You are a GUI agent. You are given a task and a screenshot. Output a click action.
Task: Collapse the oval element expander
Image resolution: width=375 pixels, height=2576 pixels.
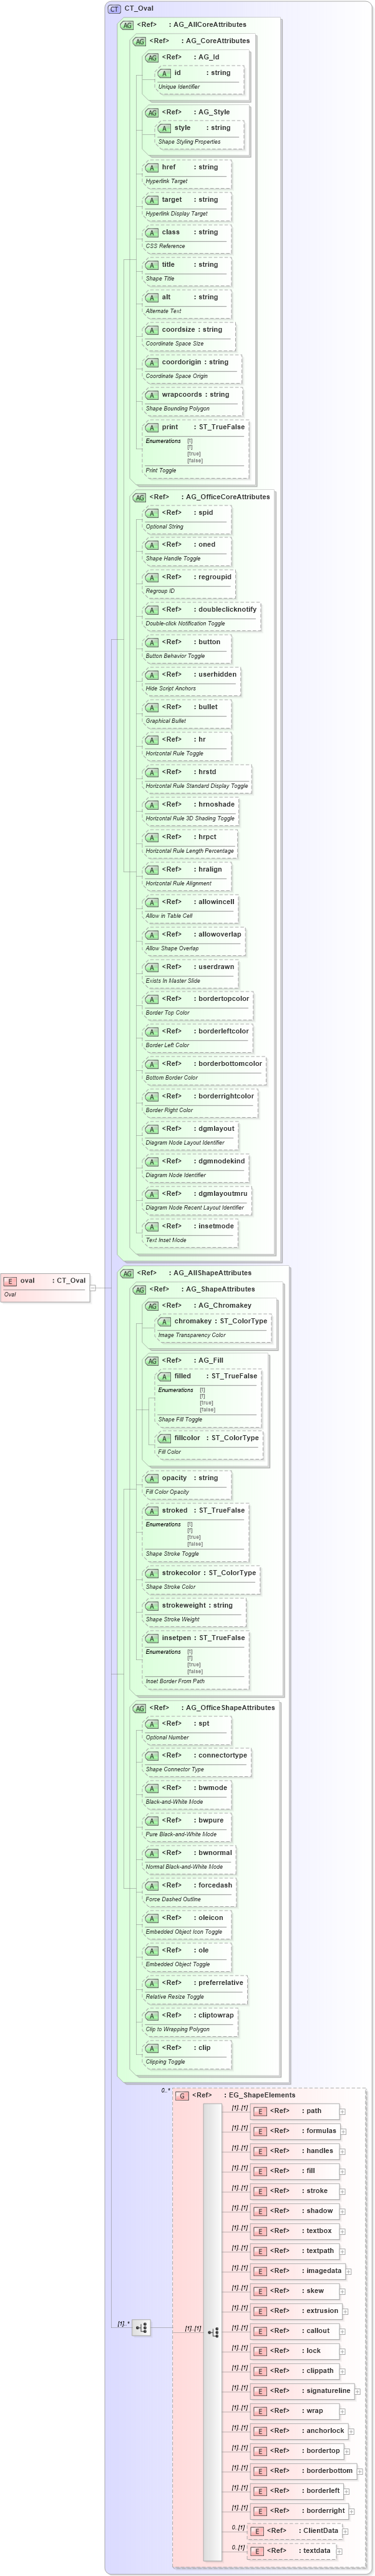click(x=93, y=1288)
